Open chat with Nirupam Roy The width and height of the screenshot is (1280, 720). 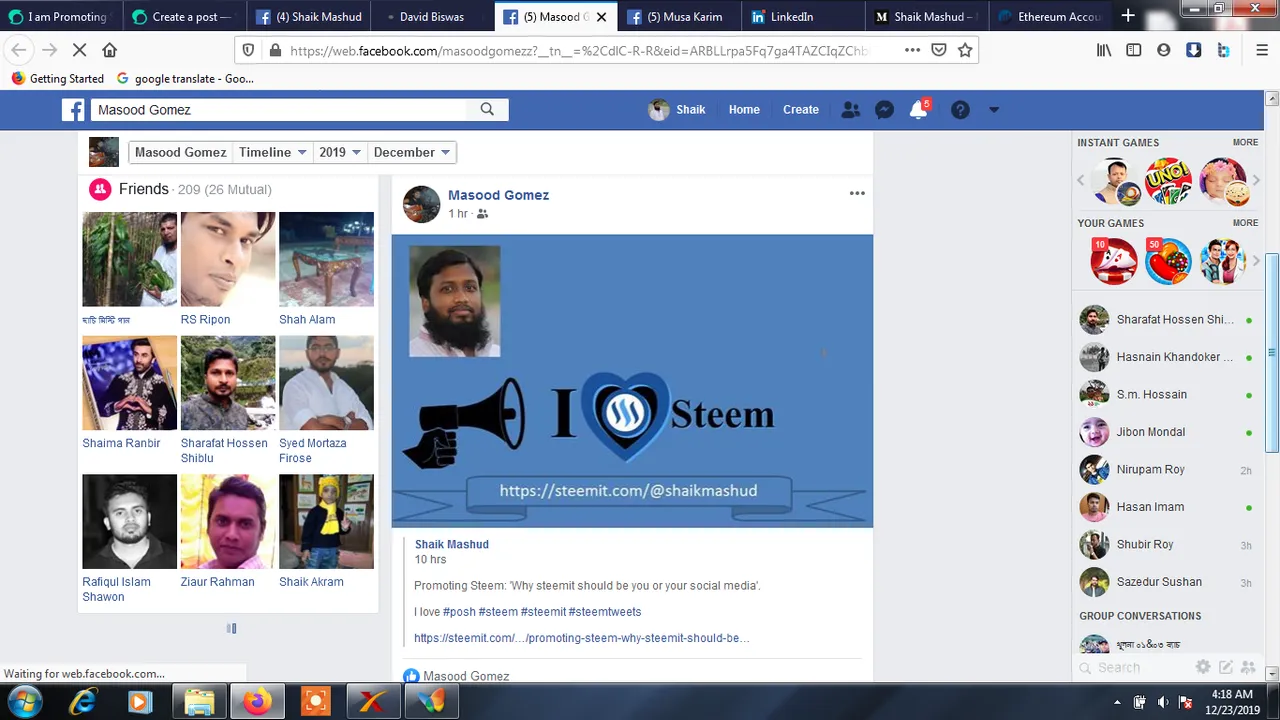click(1165, 469)
